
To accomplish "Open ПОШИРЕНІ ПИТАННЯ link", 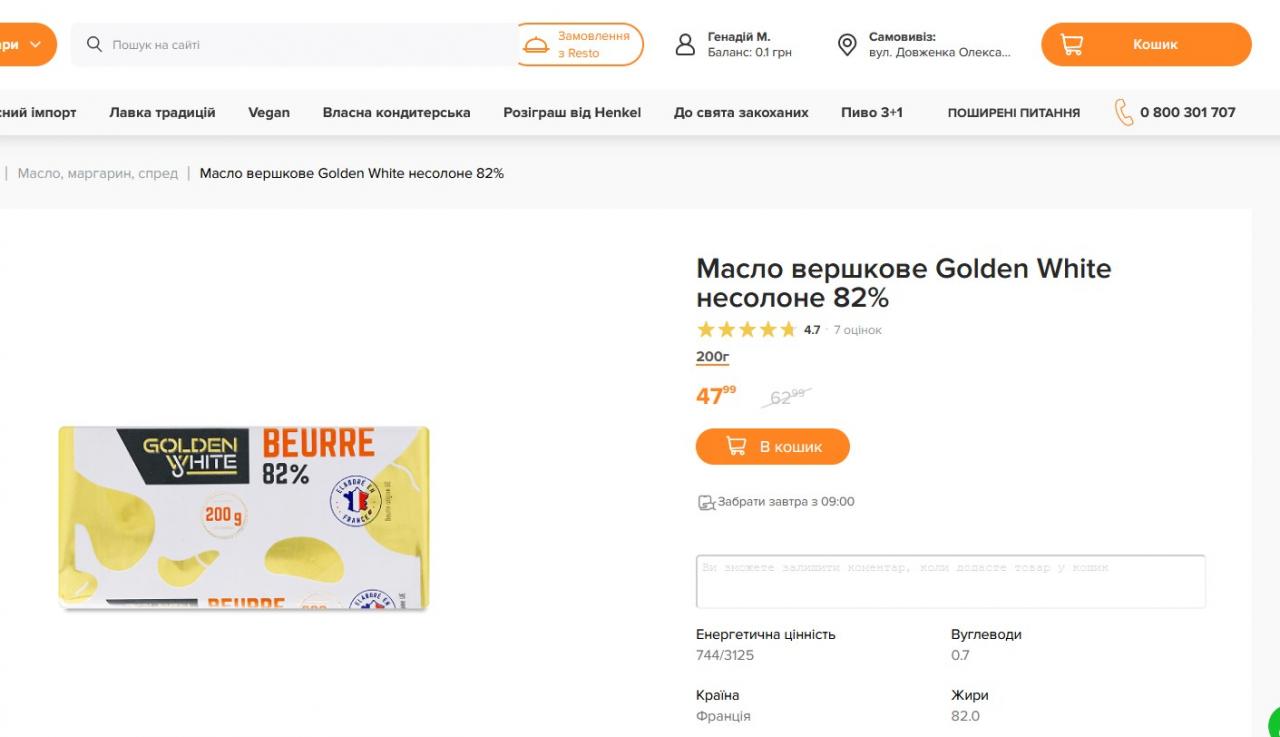I will pos(1013,113).
